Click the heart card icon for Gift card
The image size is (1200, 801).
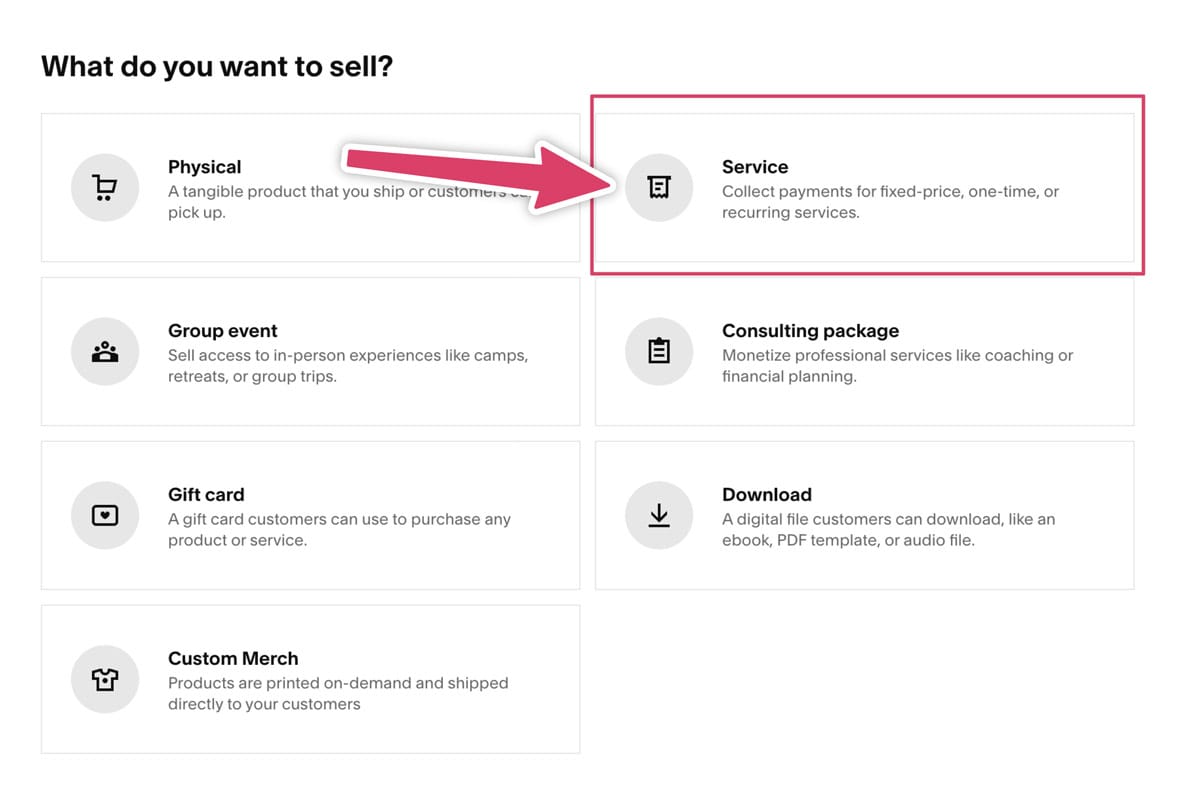click(105, 515)
